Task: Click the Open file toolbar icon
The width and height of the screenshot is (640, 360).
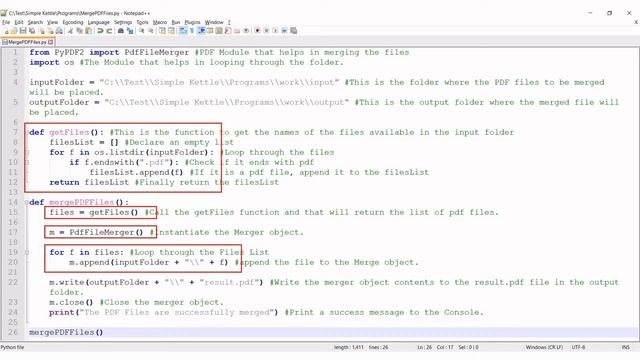Action: pyautogui.click(x=14, y=31)
